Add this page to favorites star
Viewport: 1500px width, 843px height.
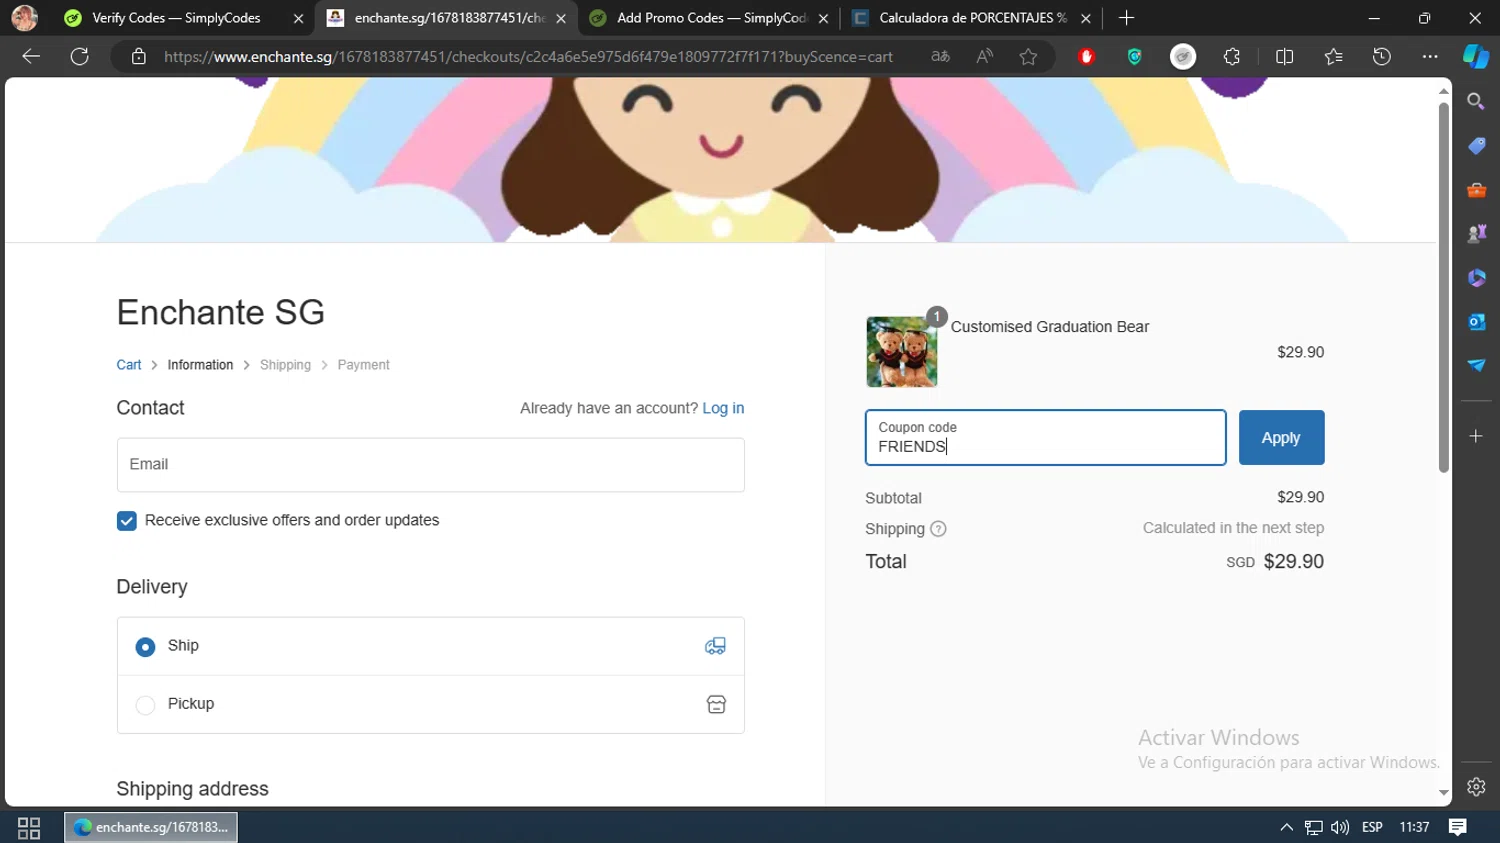tap(1028, 57)
